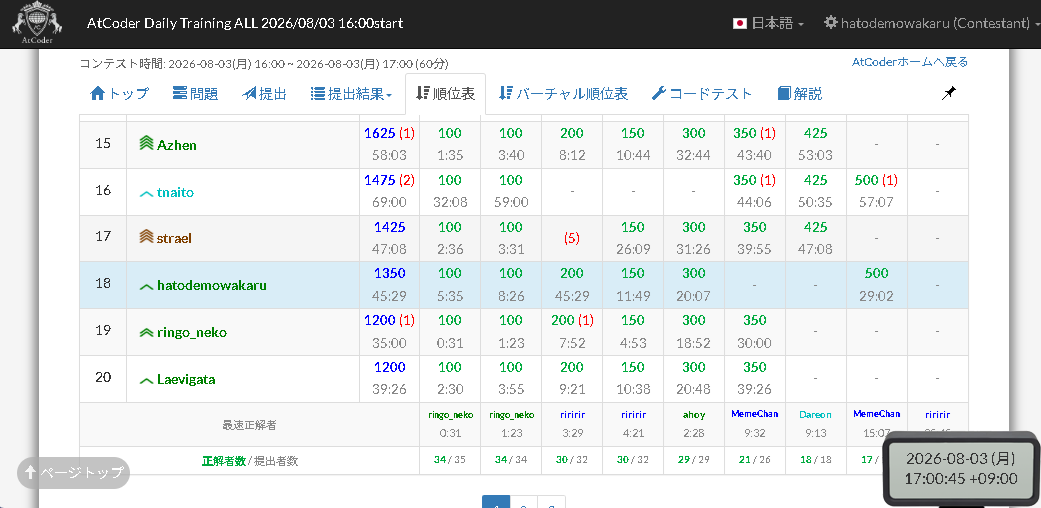Go to the トップ tab
1041x508 pixels.
point(119,94)
